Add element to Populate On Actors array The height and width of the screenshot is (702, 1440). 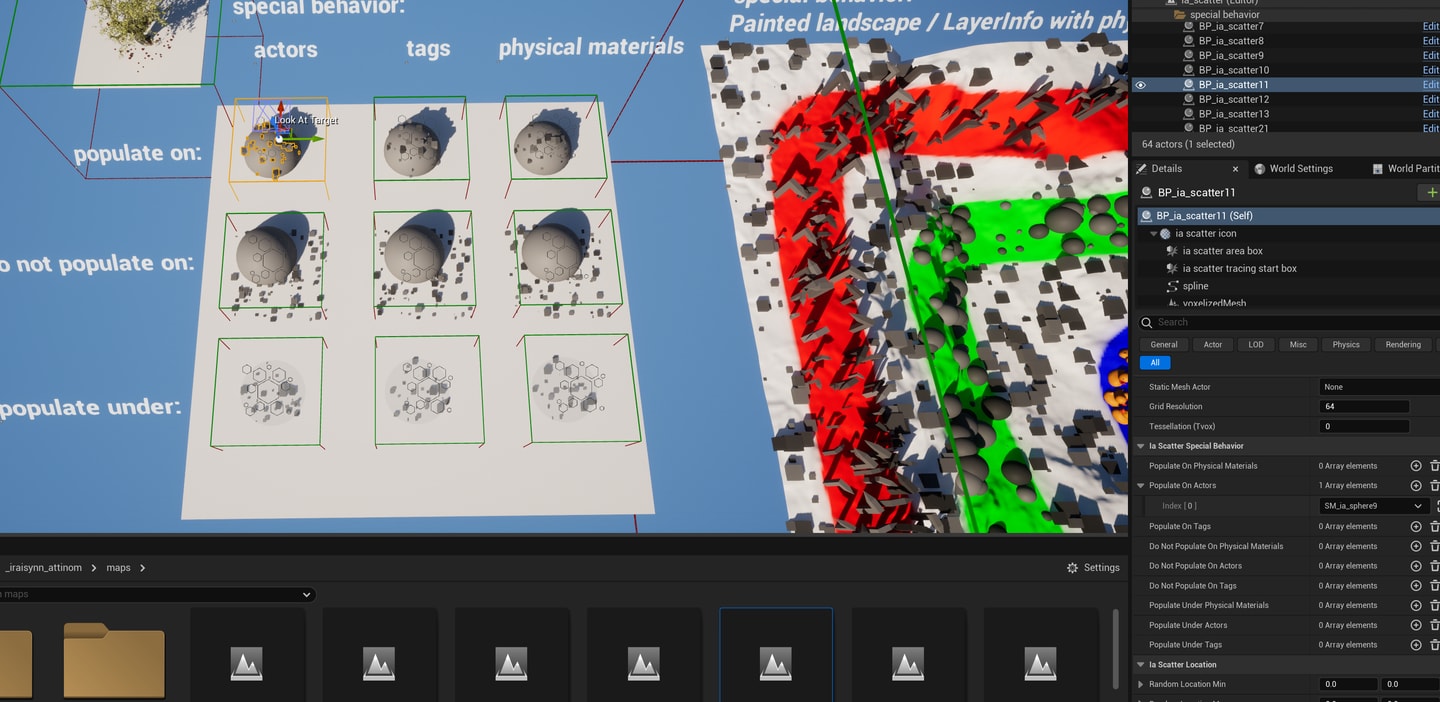(x=1416, y=486)
